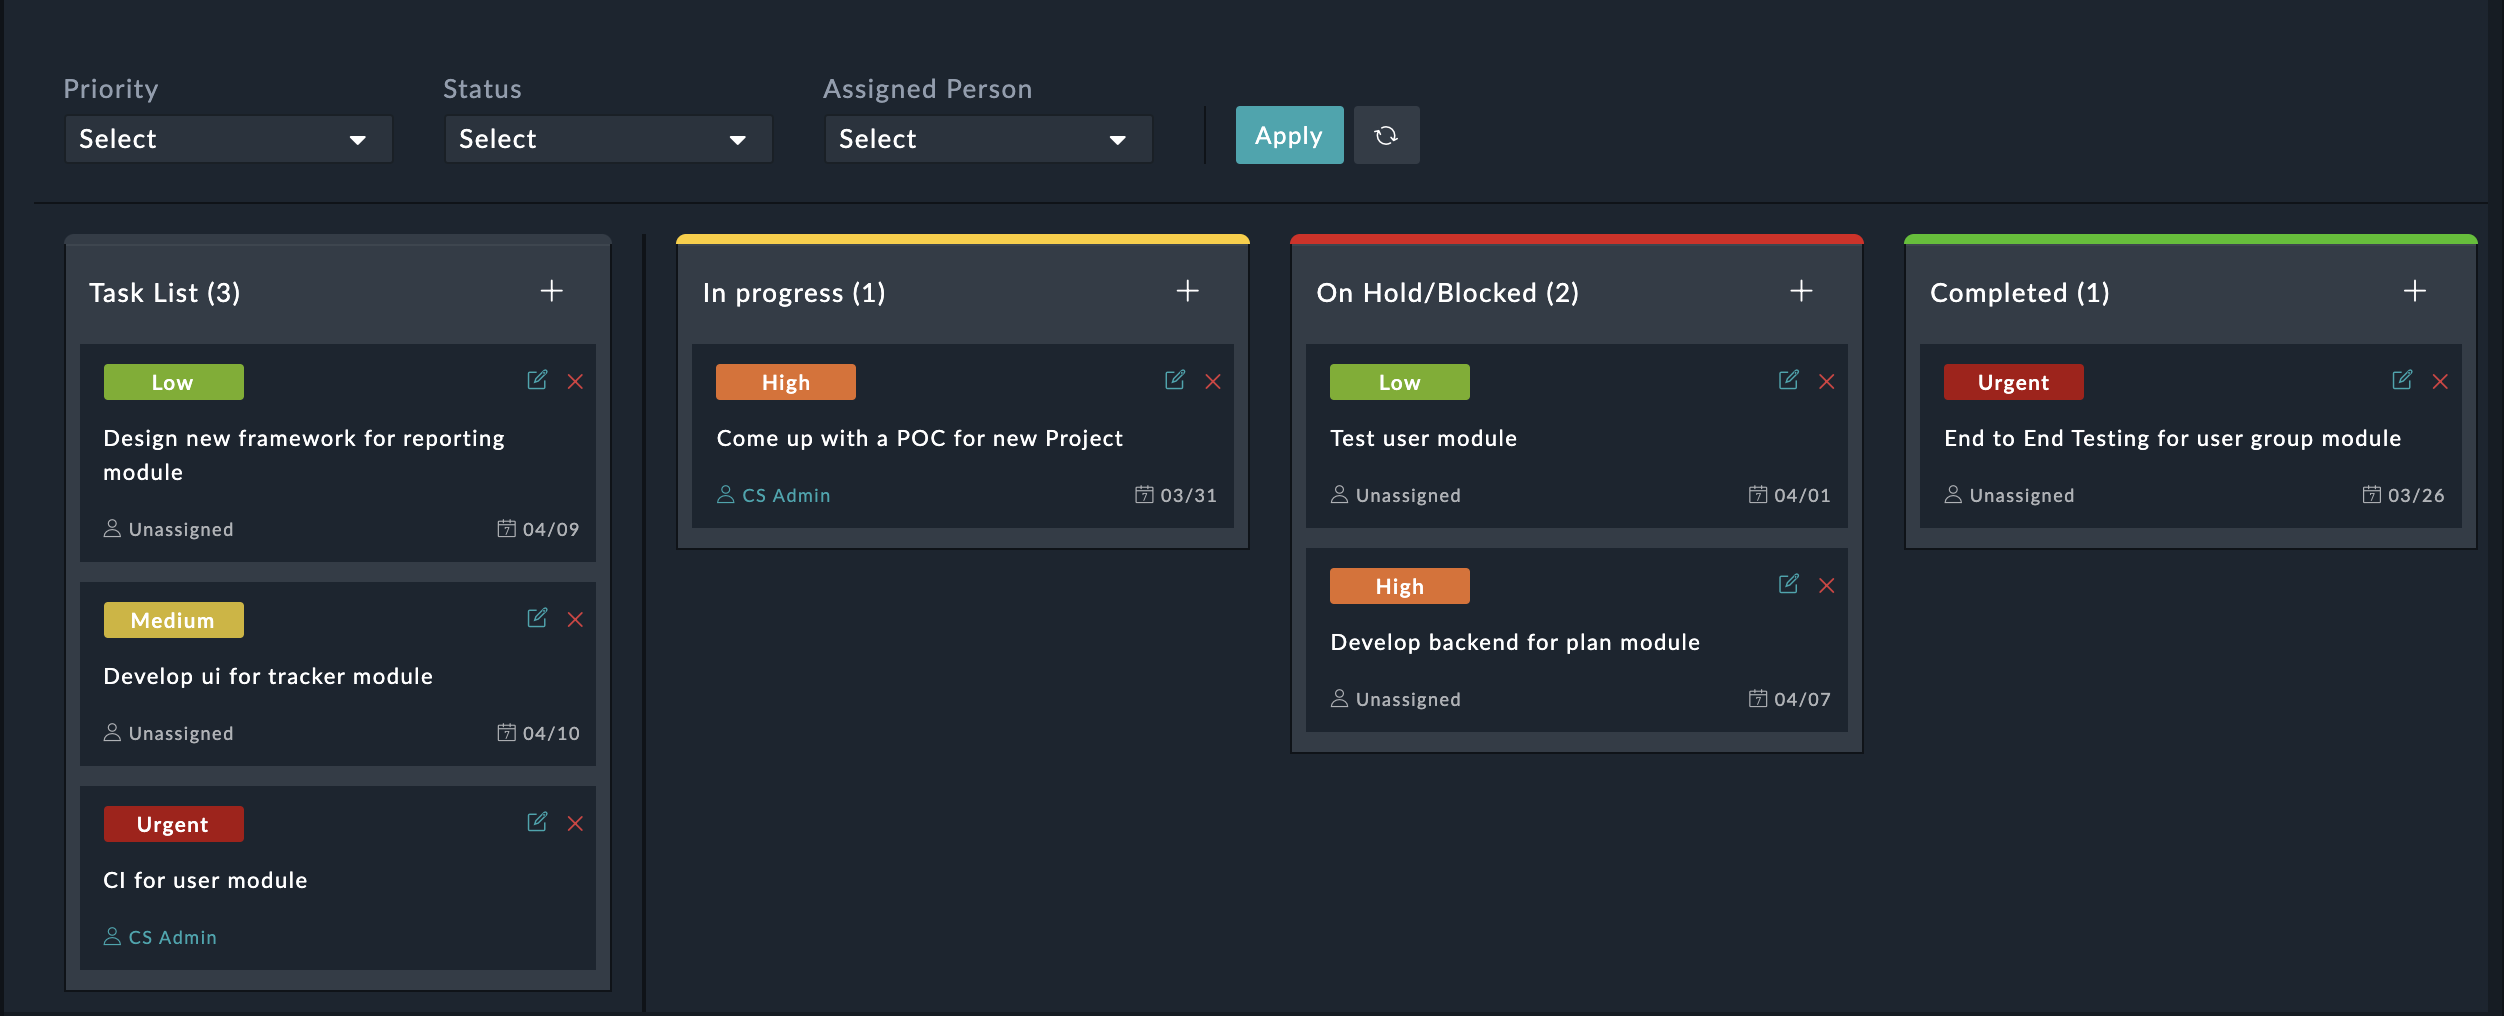The width and height of the screenshot is (2504, 1016).
Task: Click the Urgent priority tag on CI task
Action: pos(173,824)
